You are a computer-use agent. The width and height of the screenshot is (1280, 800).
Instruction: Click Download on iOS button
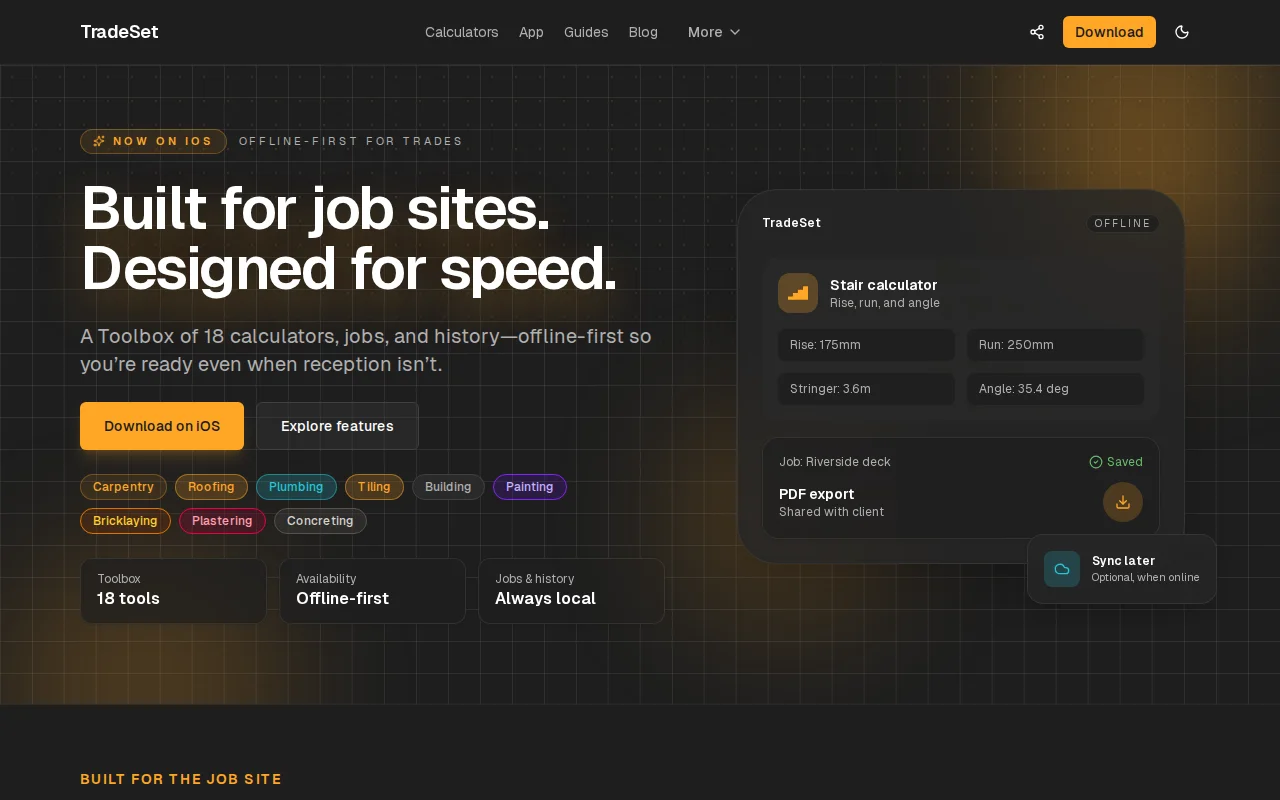(x=162, y=426)
